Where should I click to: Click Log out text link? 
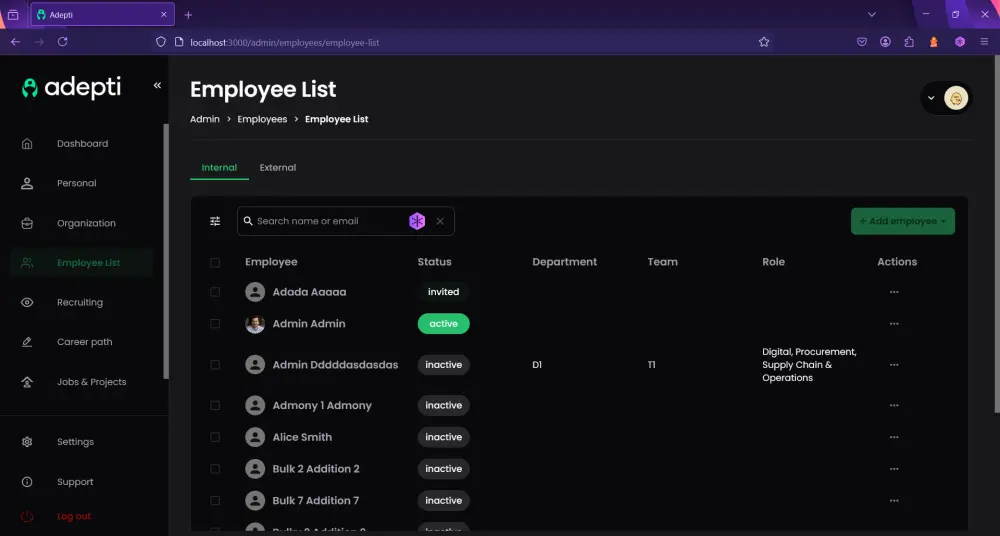coord(74,516)
